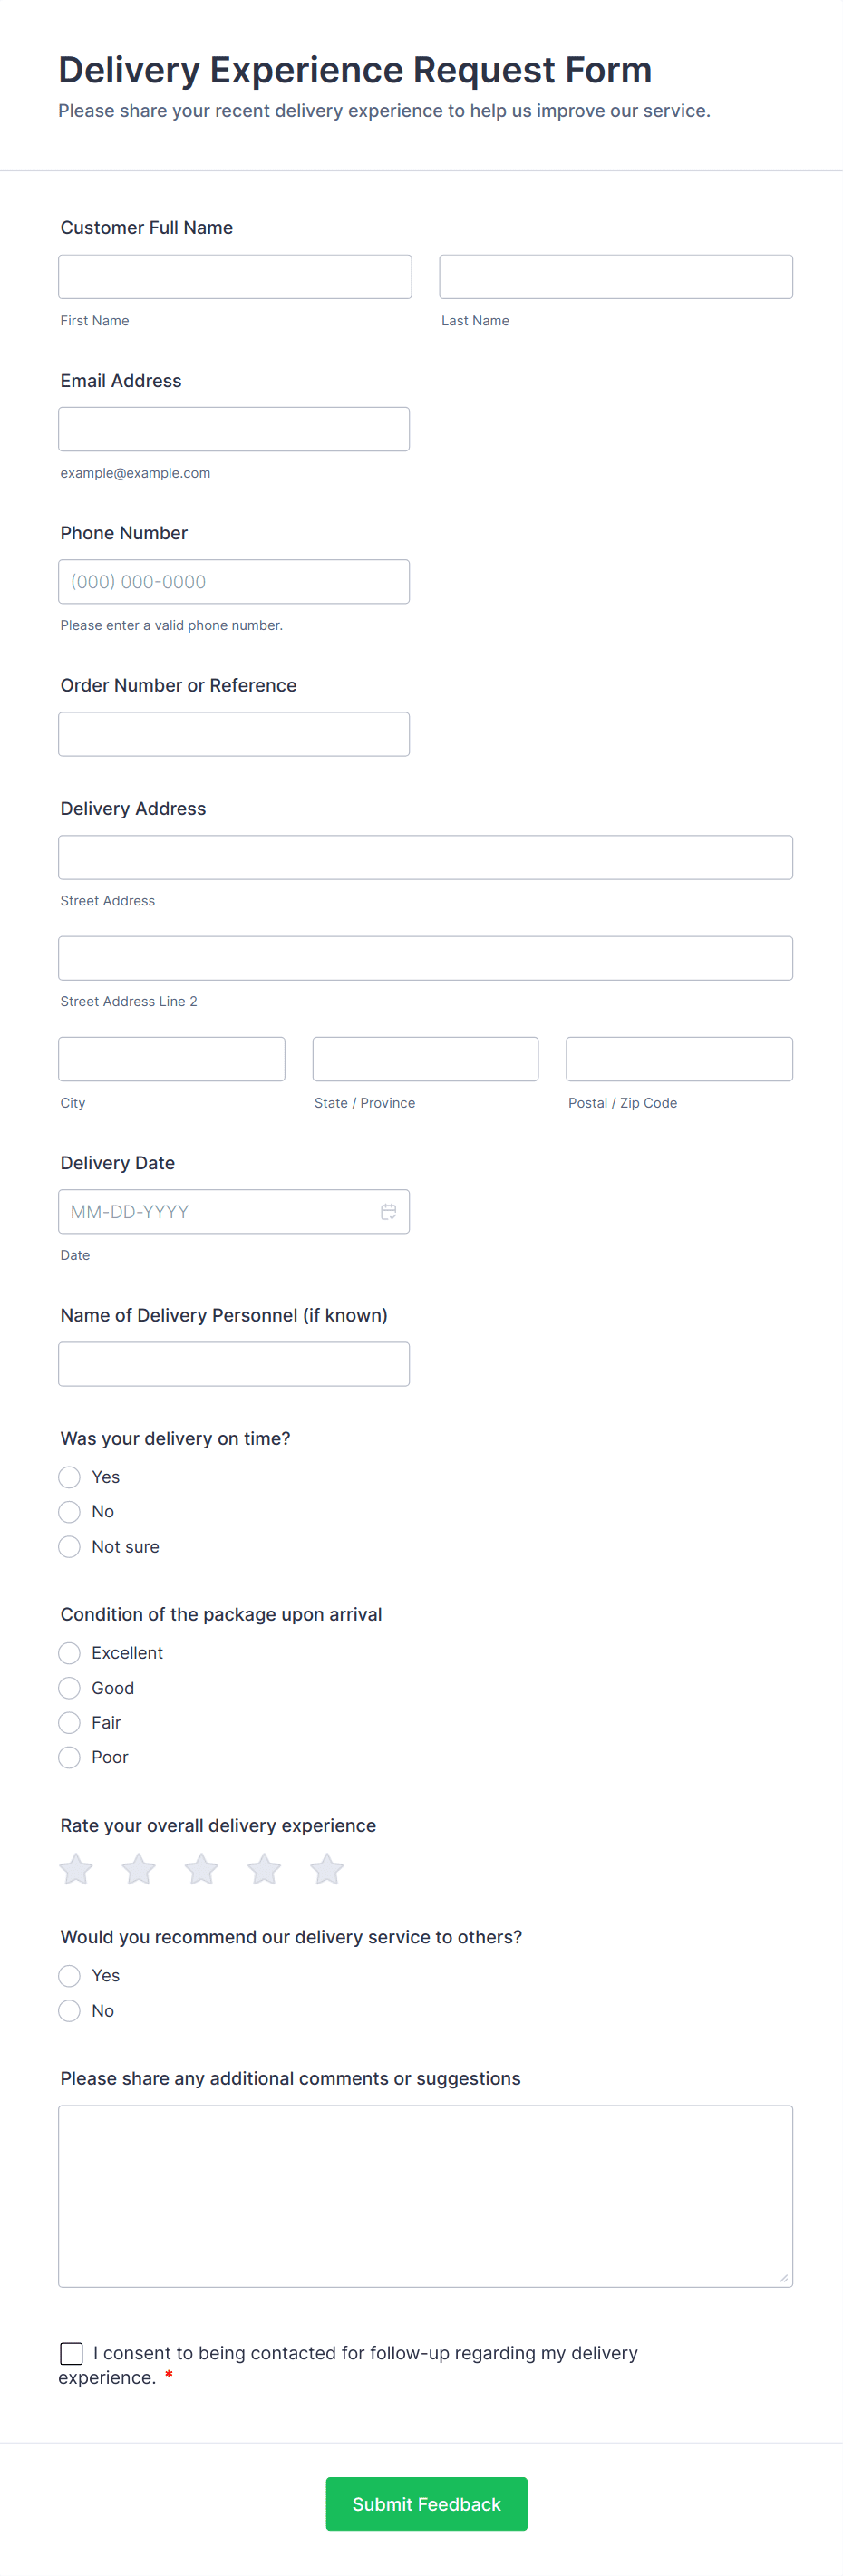Click the Submit Feedback button
The image size is (843, 2576).
(x=426, y=2503)
